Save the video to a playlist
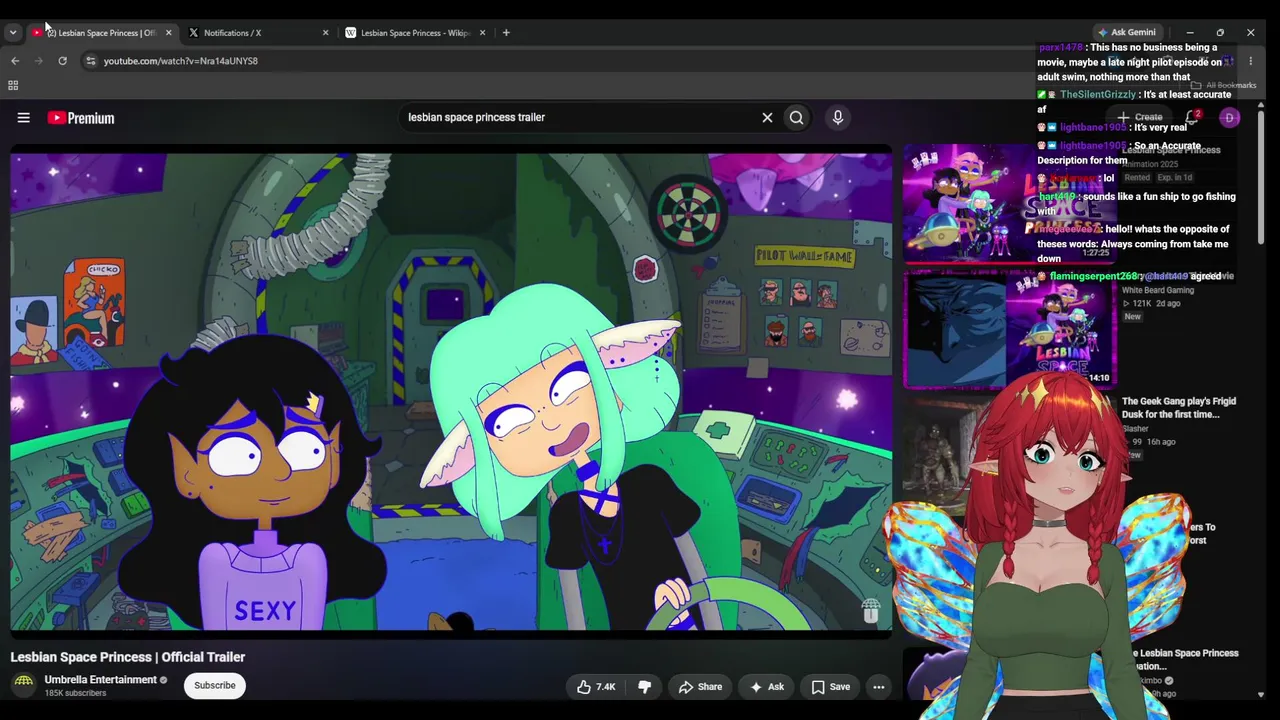1280x720 pixels. (x=830, y=687)
